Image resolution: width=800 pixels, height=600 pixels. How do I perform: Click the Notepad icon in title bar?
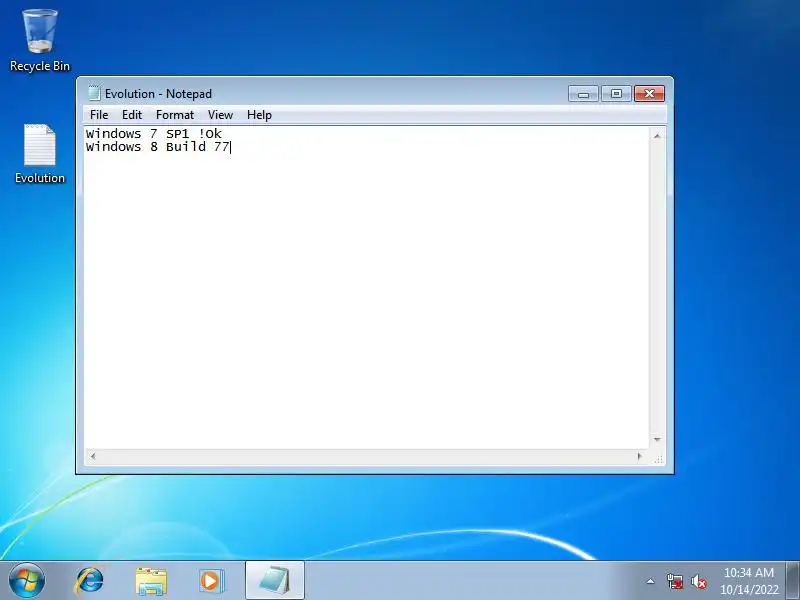93,93
